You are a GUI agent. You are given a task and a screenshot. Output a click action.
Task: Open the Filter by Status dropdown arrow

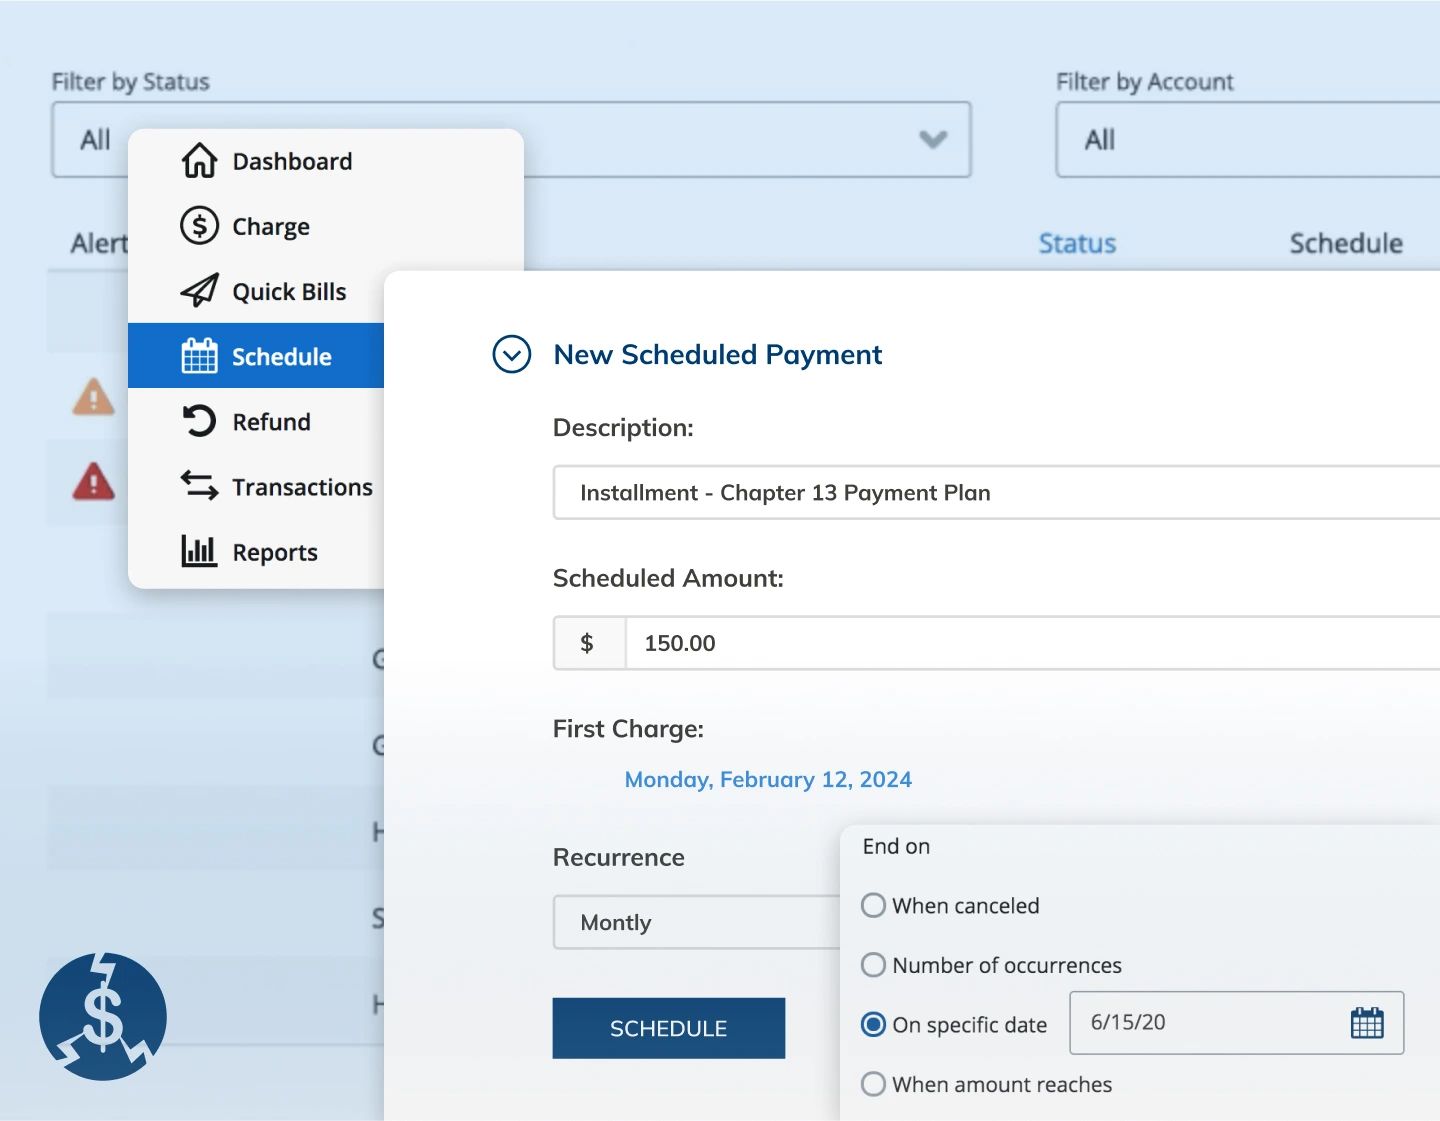(933, 139)
